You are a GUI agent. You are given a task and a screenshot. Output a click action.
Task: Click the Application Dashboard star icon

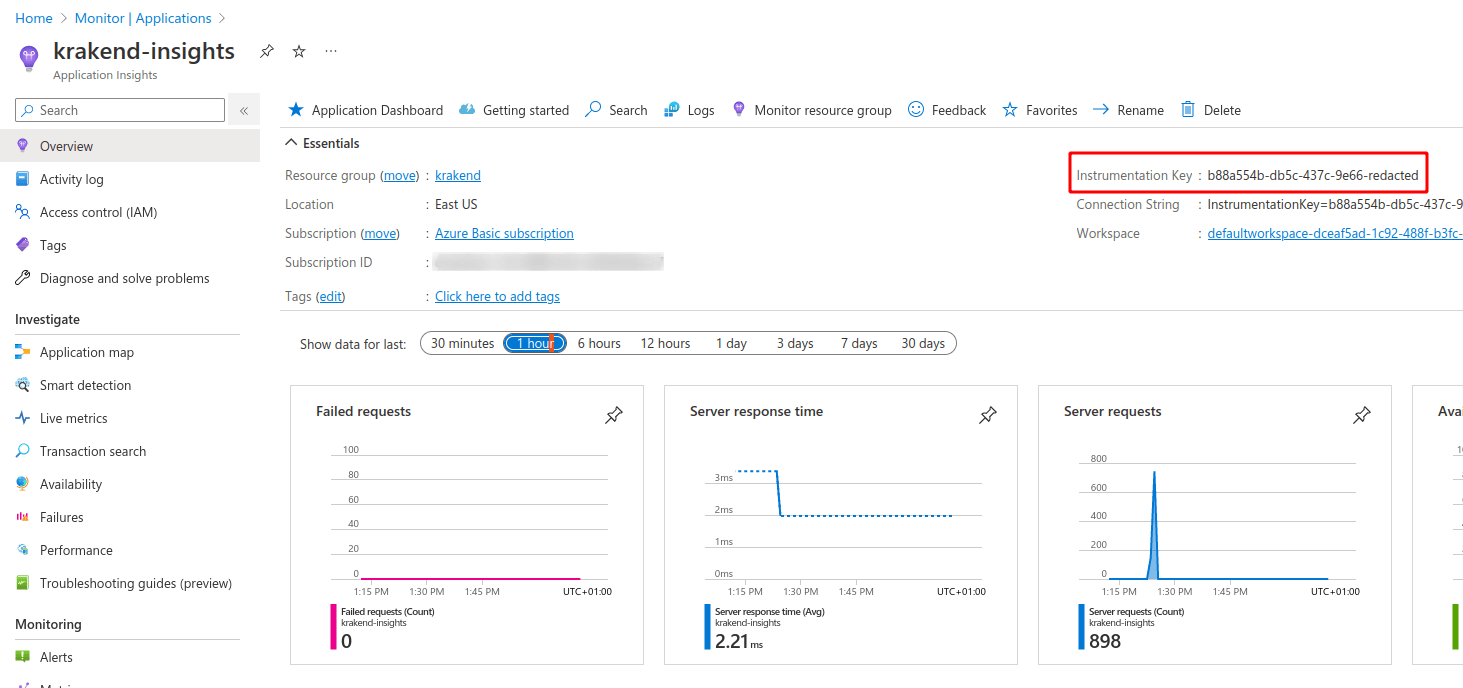tap(296, 110)
